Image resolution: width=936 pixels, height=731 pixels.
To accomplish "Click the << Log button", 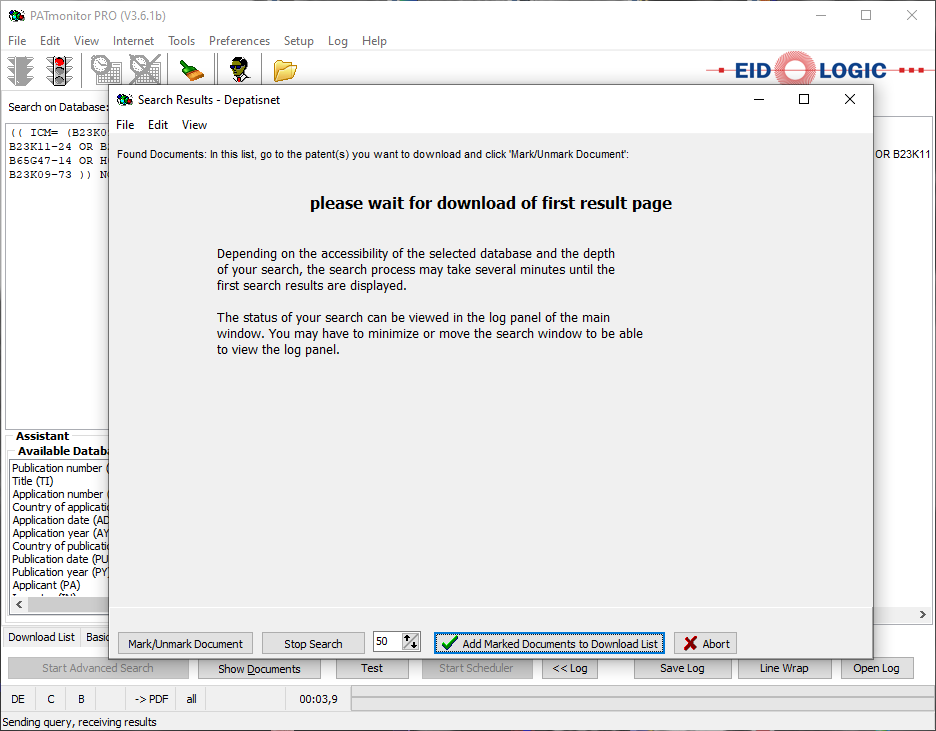I will 569,668.
